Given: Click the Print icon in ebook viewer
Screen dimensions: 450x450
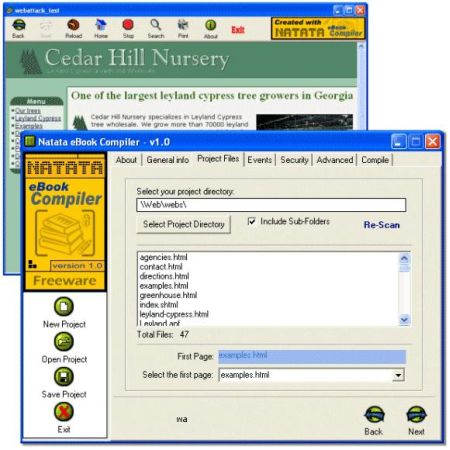Looking at the screenshot, I should tap(183, 25).
